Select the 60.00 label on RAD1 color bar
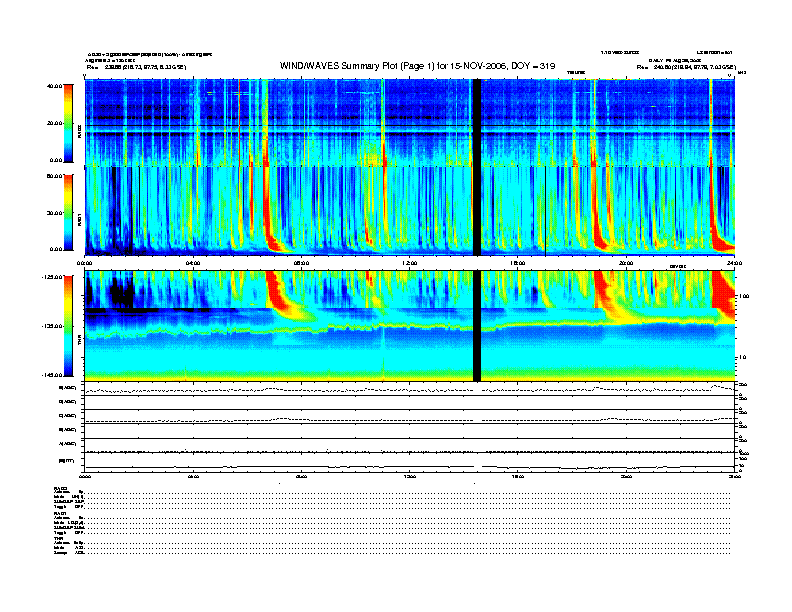 [54, 176]
